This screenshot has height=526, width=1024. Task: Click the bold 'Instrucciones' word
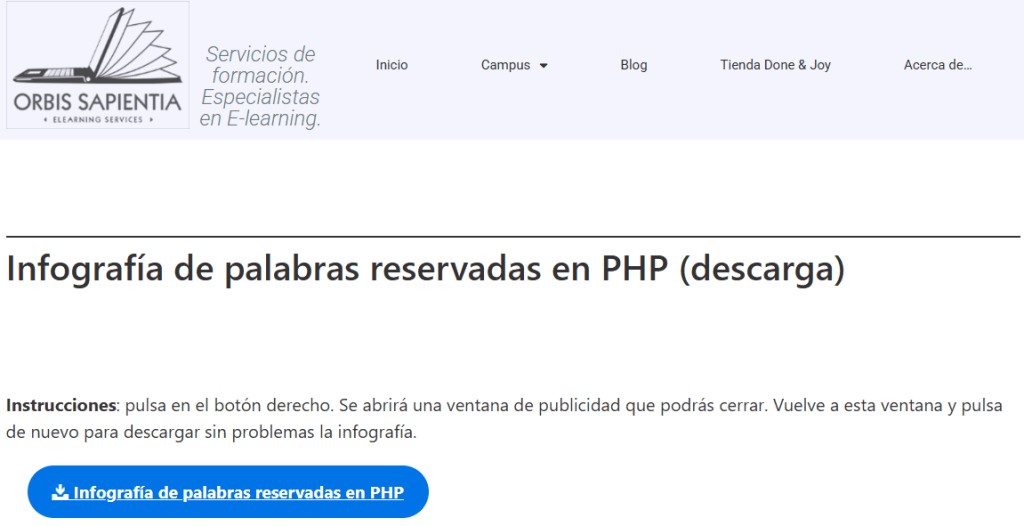61,406
